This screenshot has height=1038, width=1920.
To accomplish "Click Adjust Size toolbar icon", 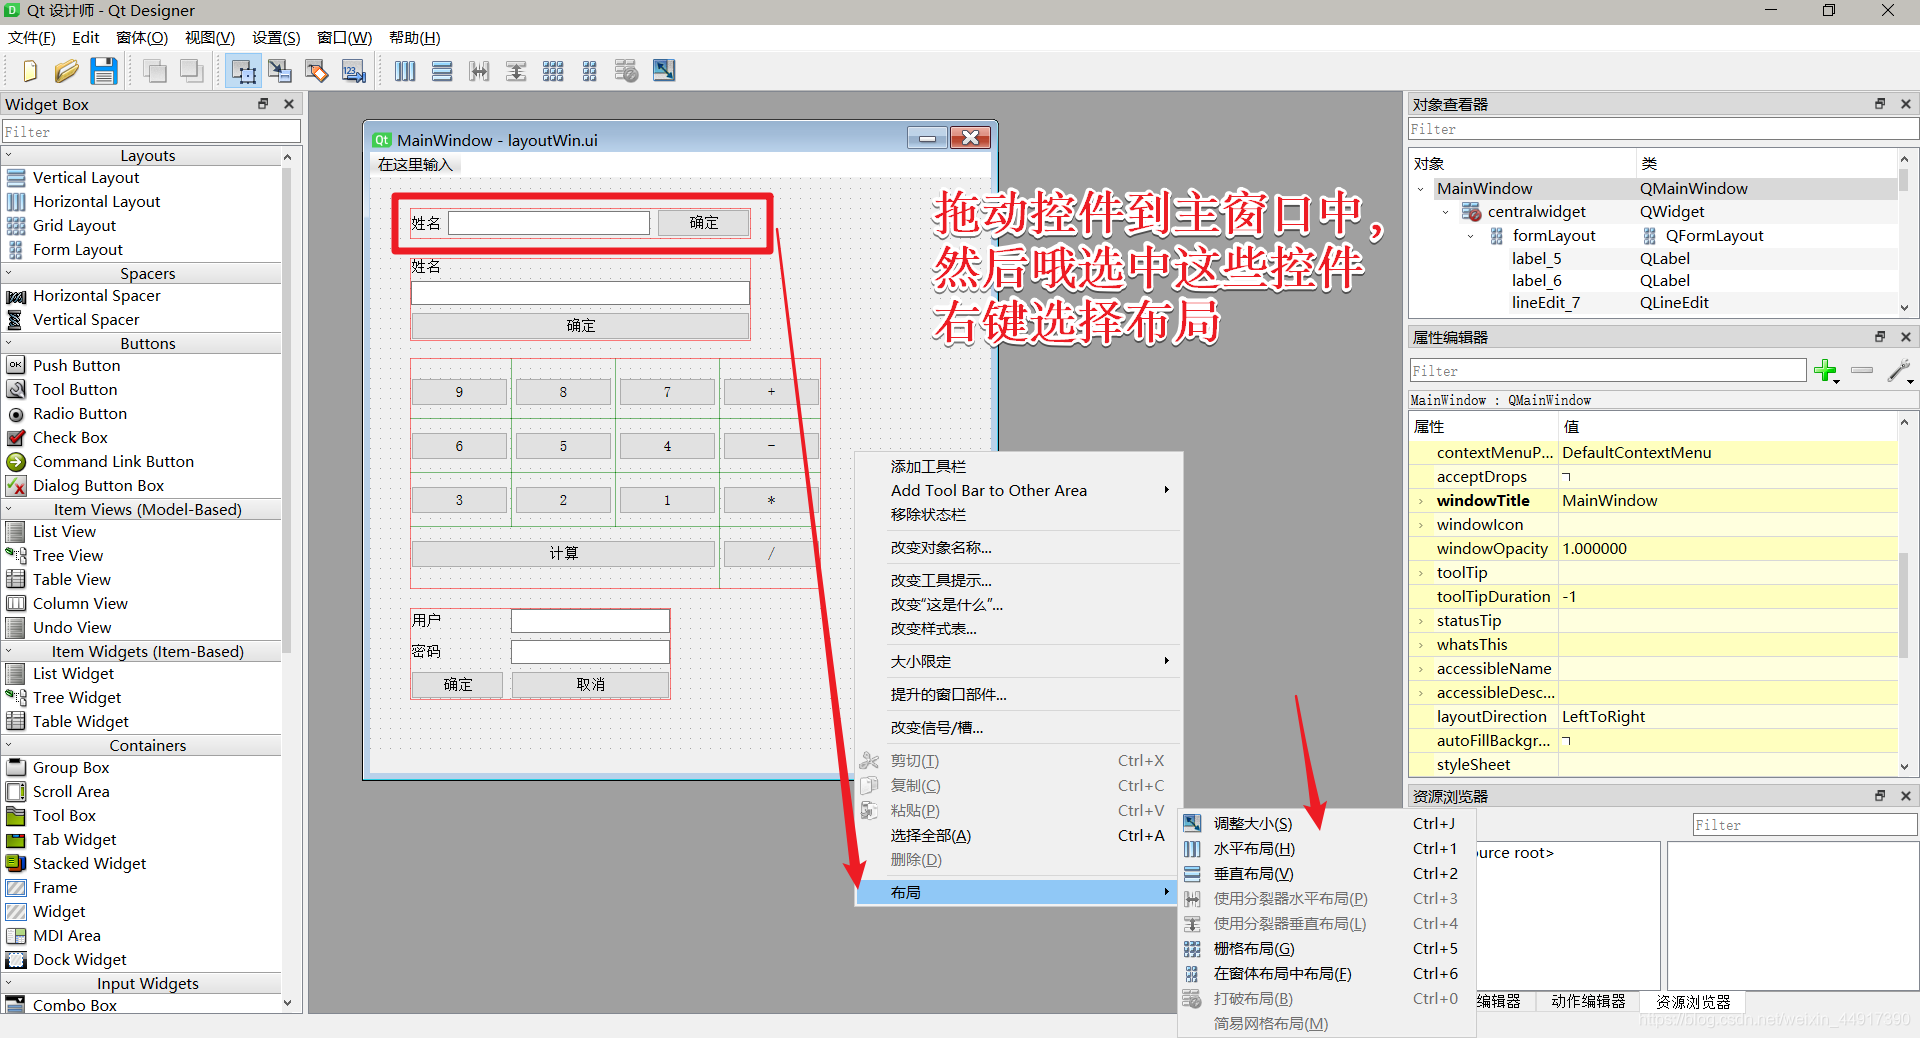I will tap(664, 71).
